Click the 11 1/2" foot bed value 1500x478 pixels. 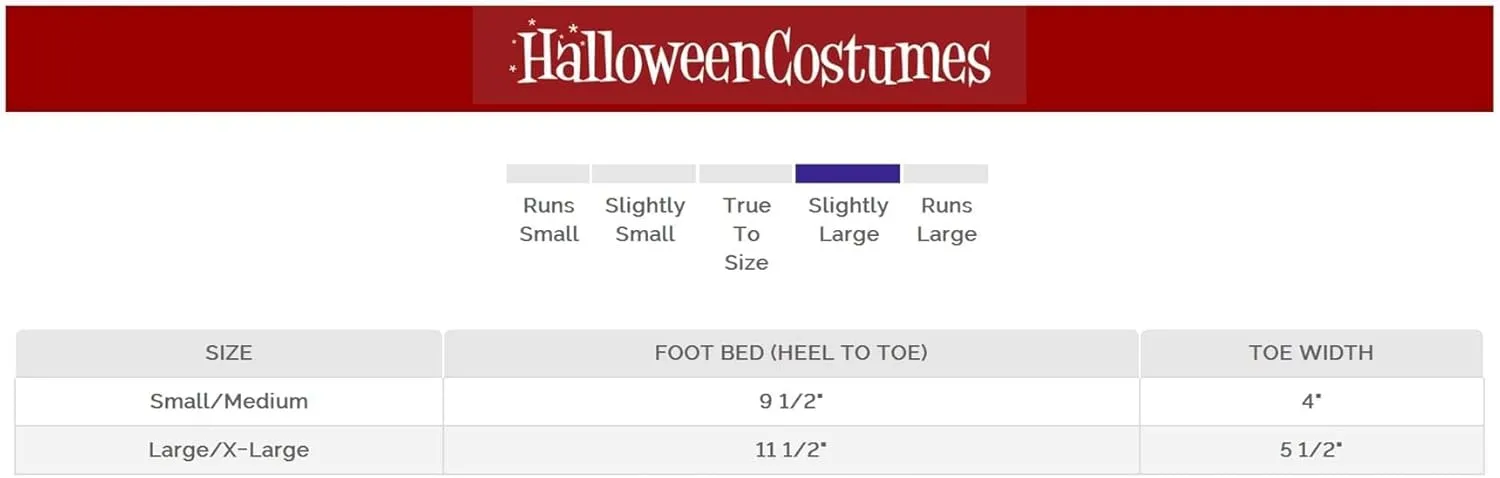pos(791,450)
